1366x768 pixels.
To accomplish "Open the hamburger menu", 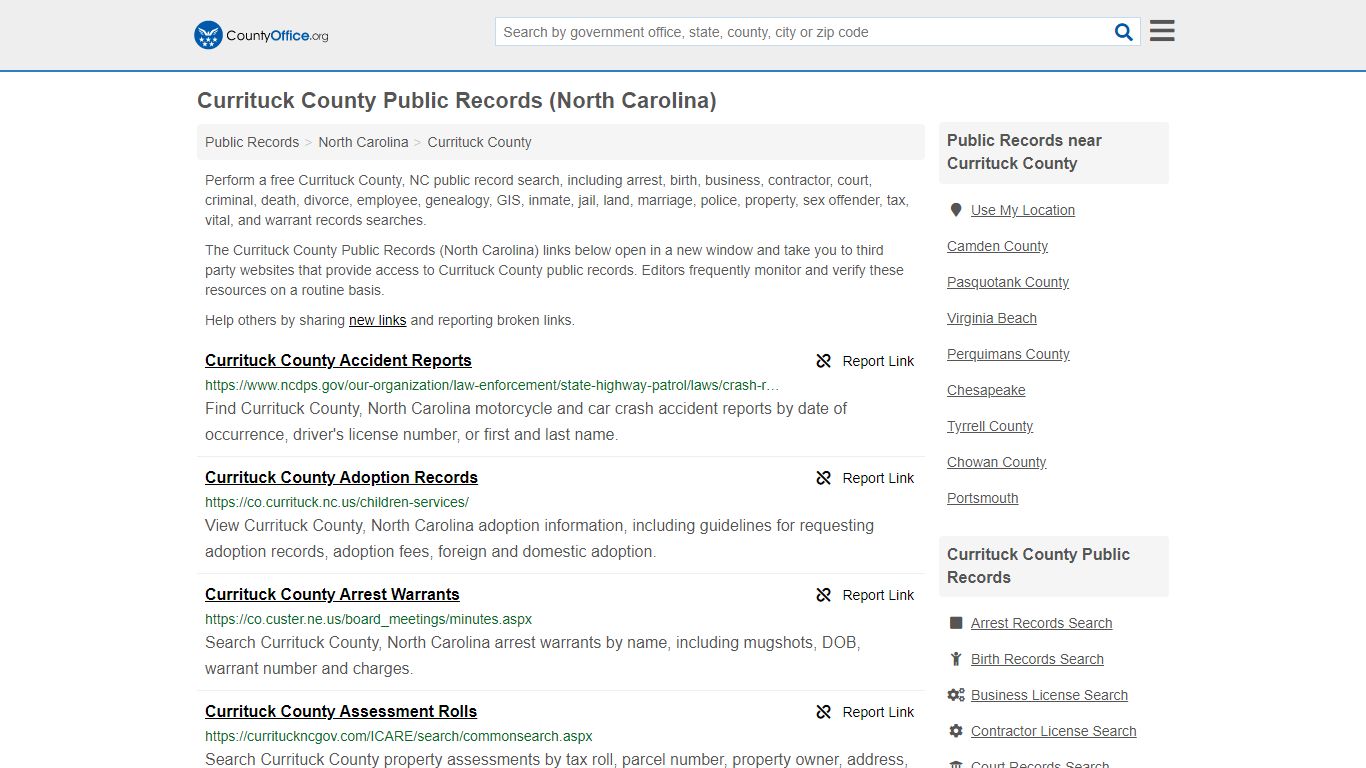I will 1162,31.
